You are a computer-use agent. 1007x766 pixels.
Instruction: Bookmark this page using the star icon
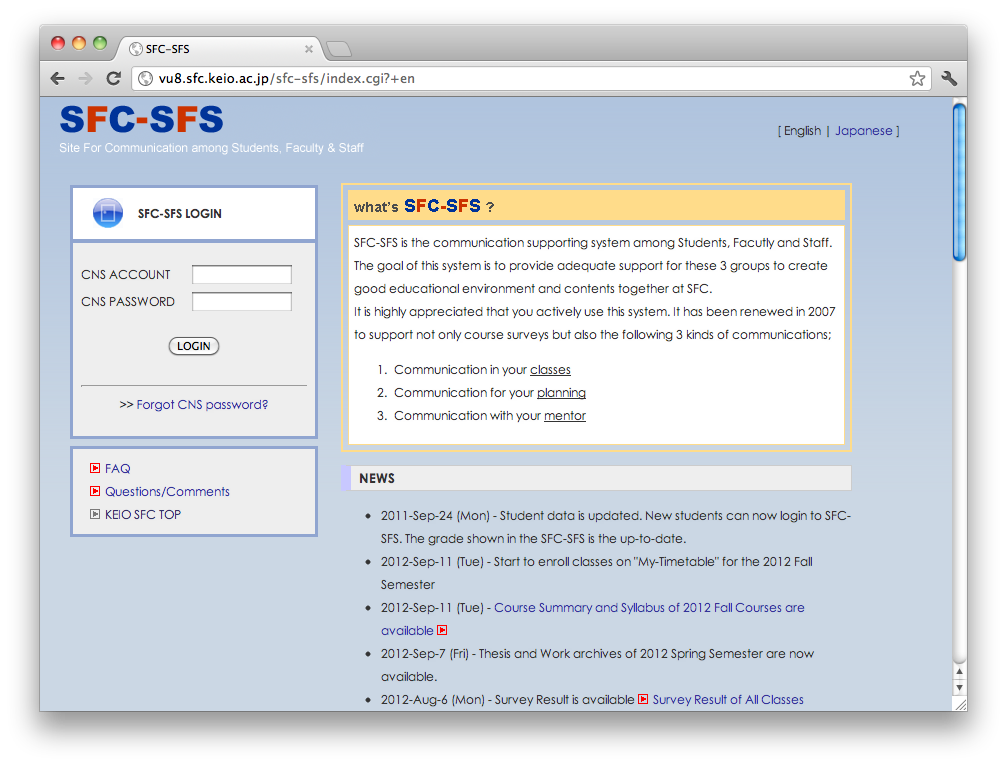pos(917,78)
